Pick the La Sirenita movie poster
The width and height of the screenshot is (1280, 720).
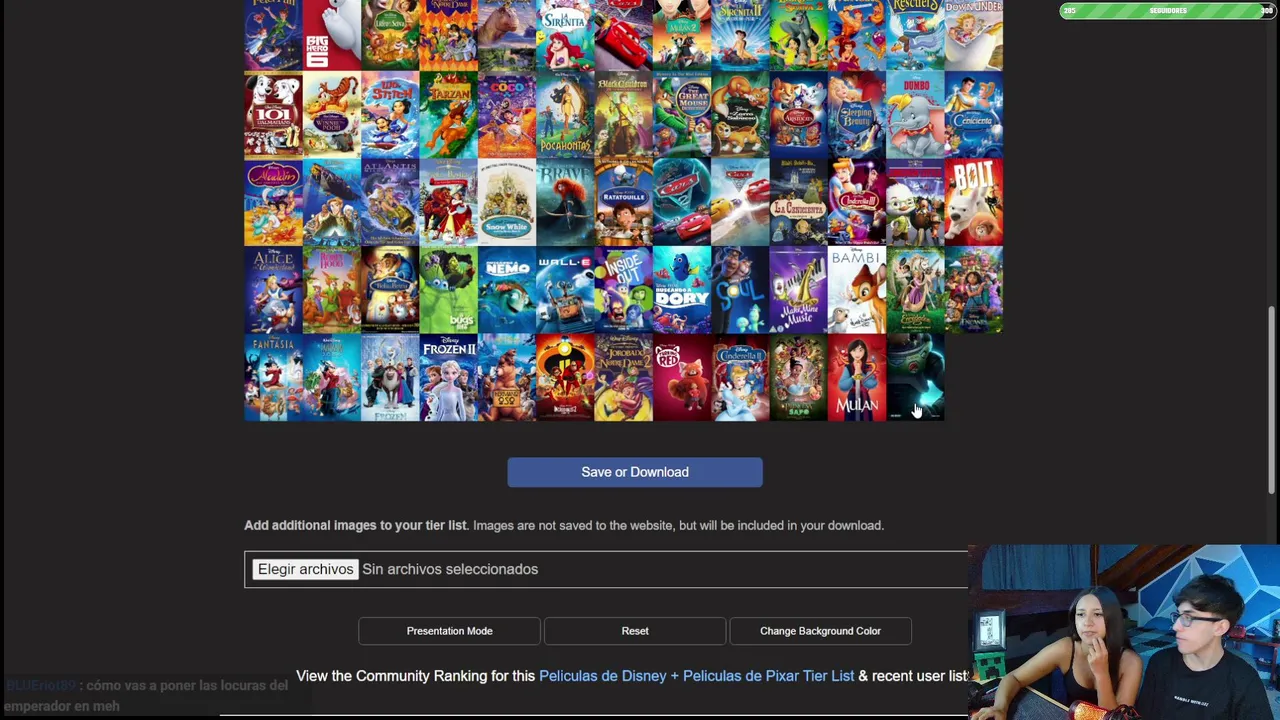[x=565, y=35]
